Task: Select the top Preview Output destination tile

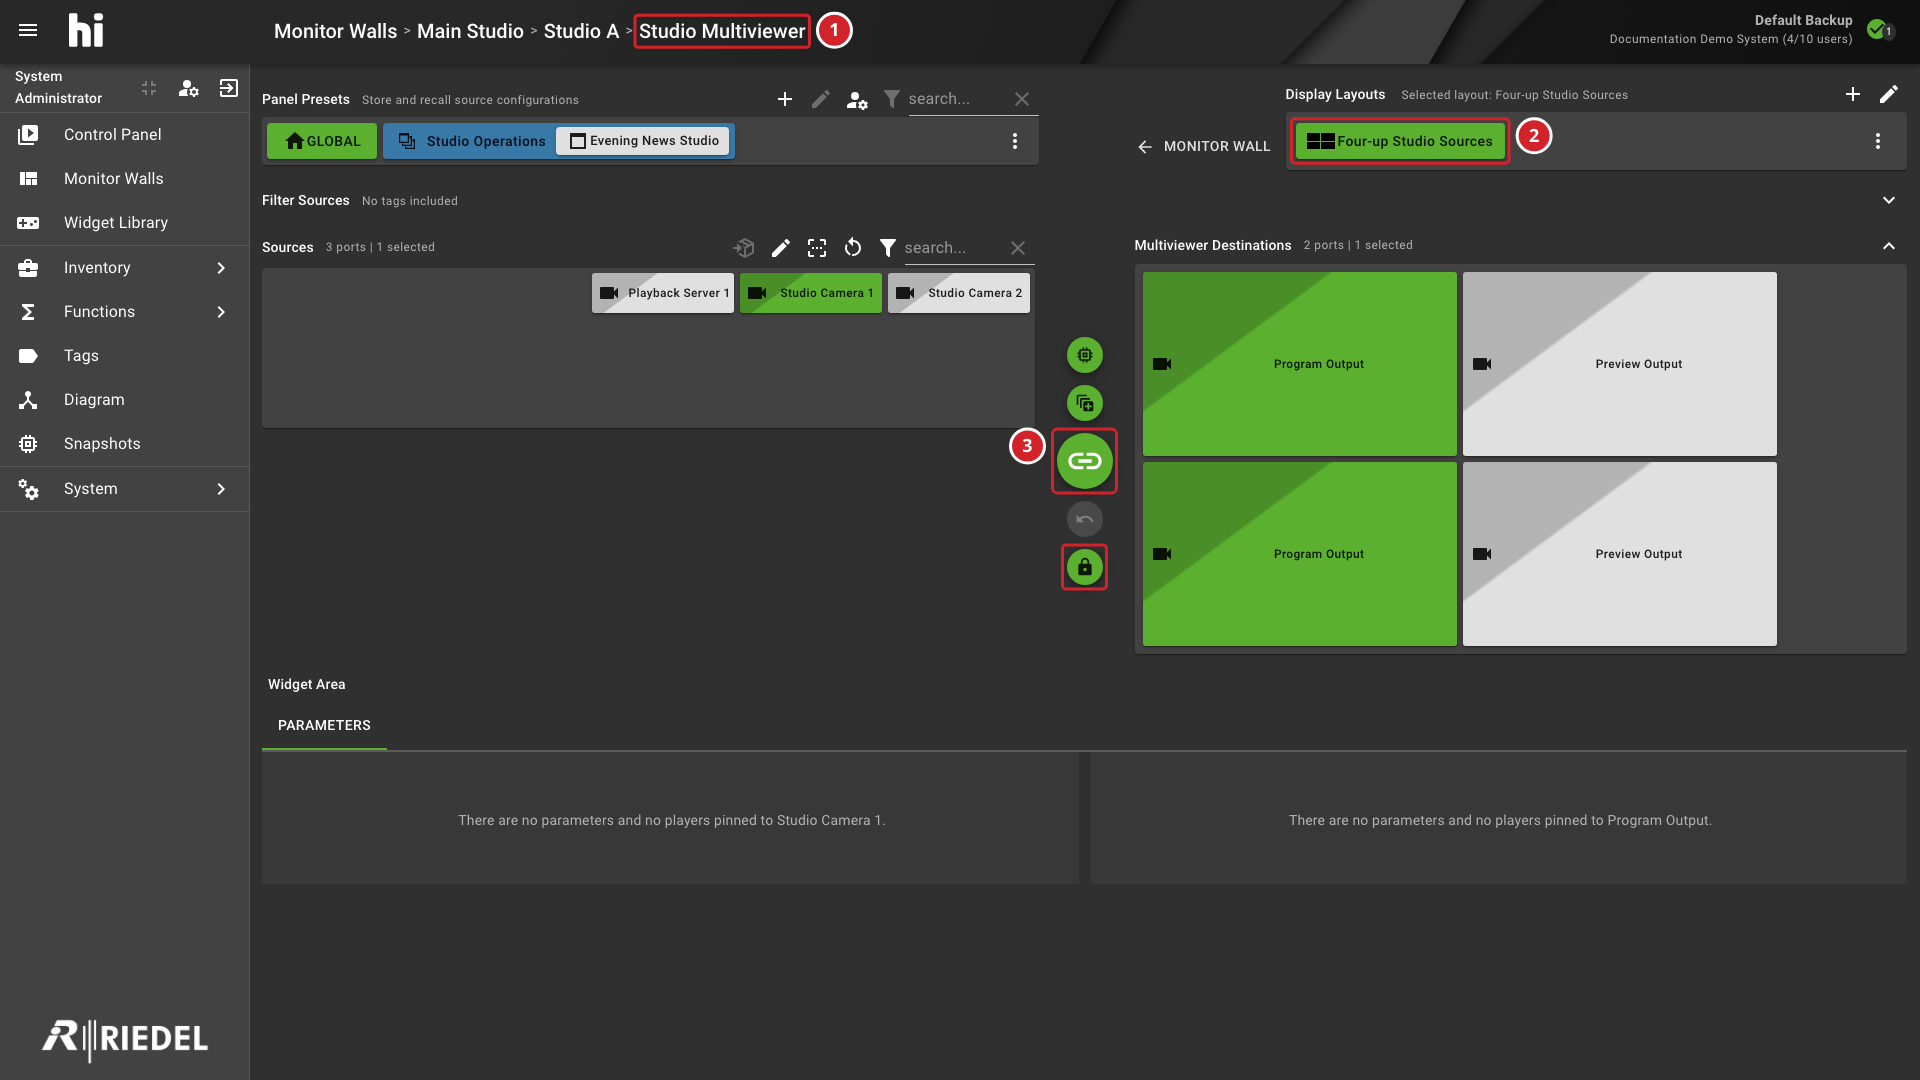Action: [1620, 364]
